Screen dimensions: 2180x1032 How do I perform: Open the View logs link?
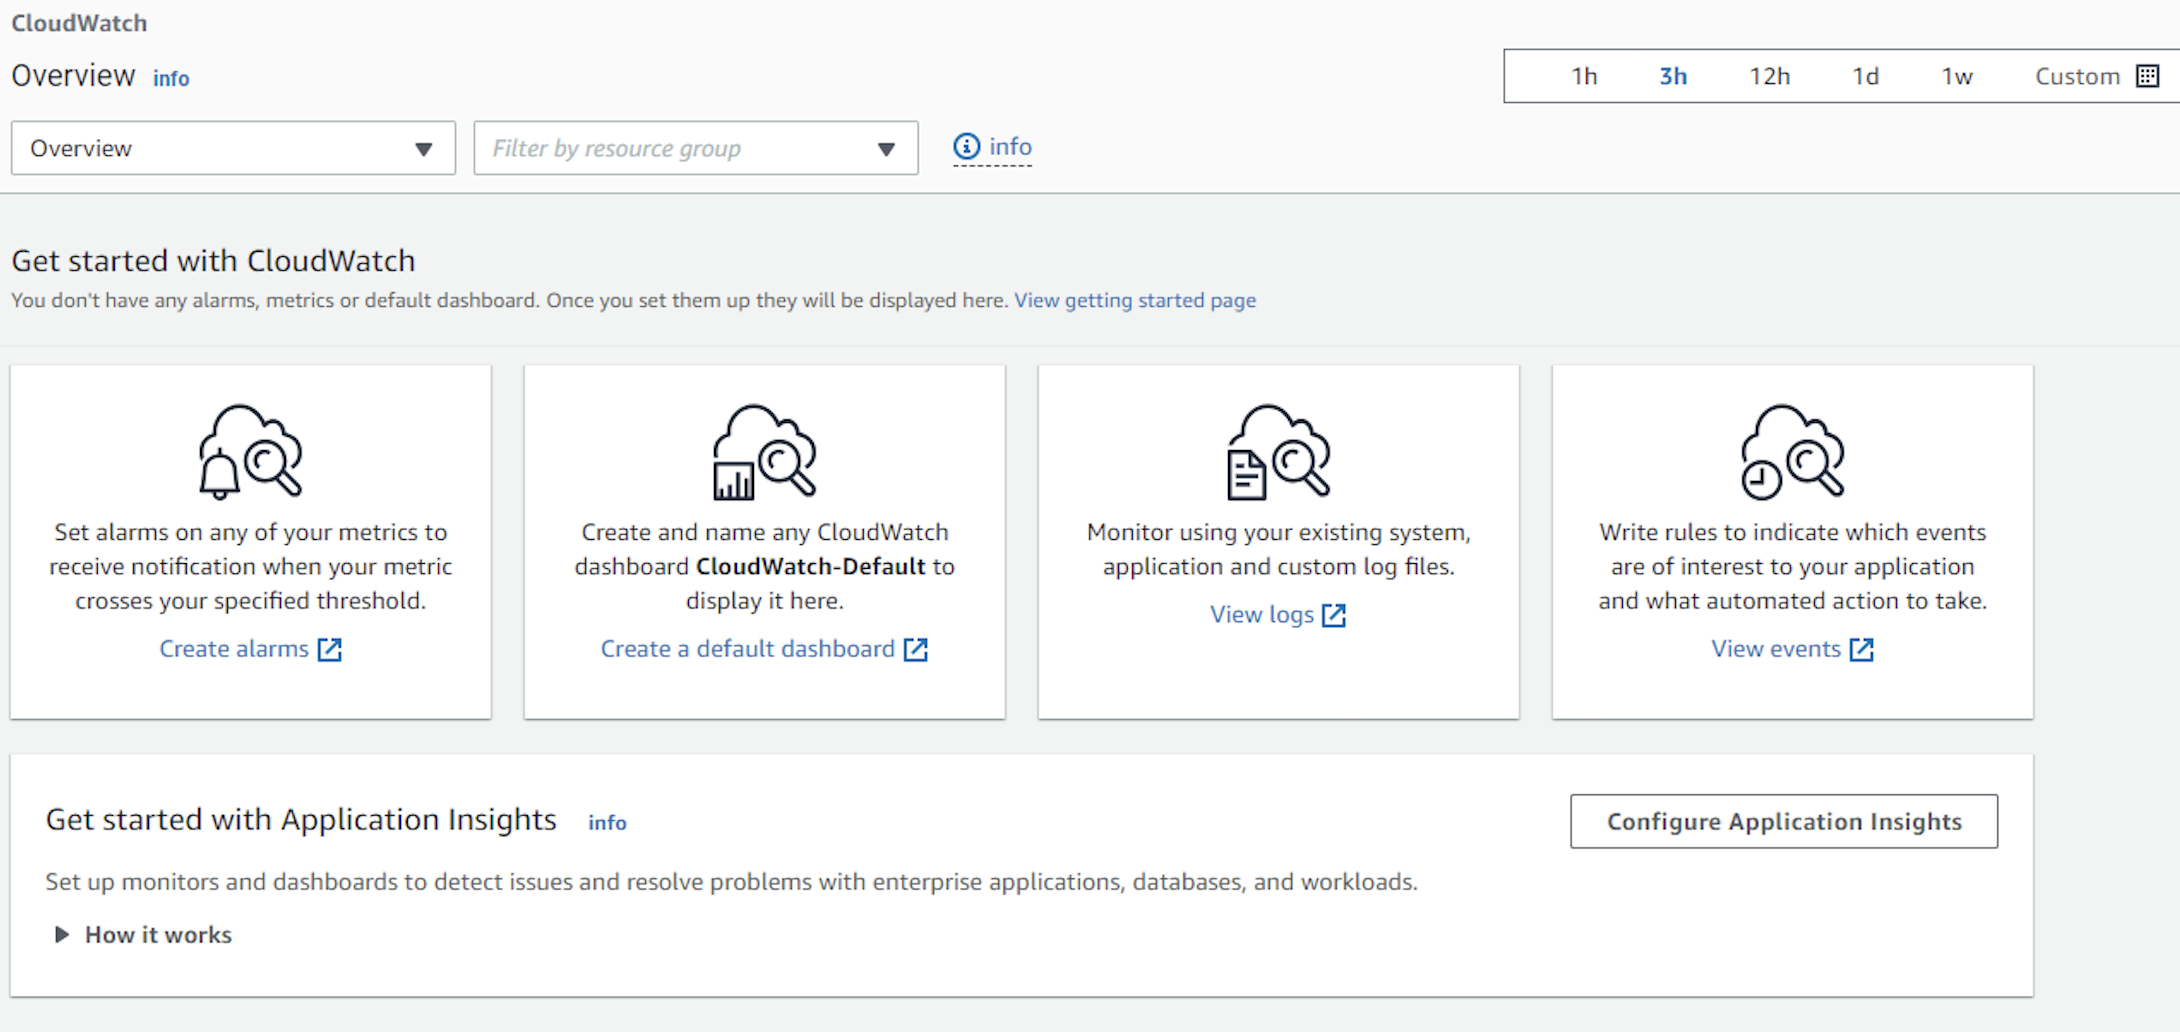[x=1262, y=615]
